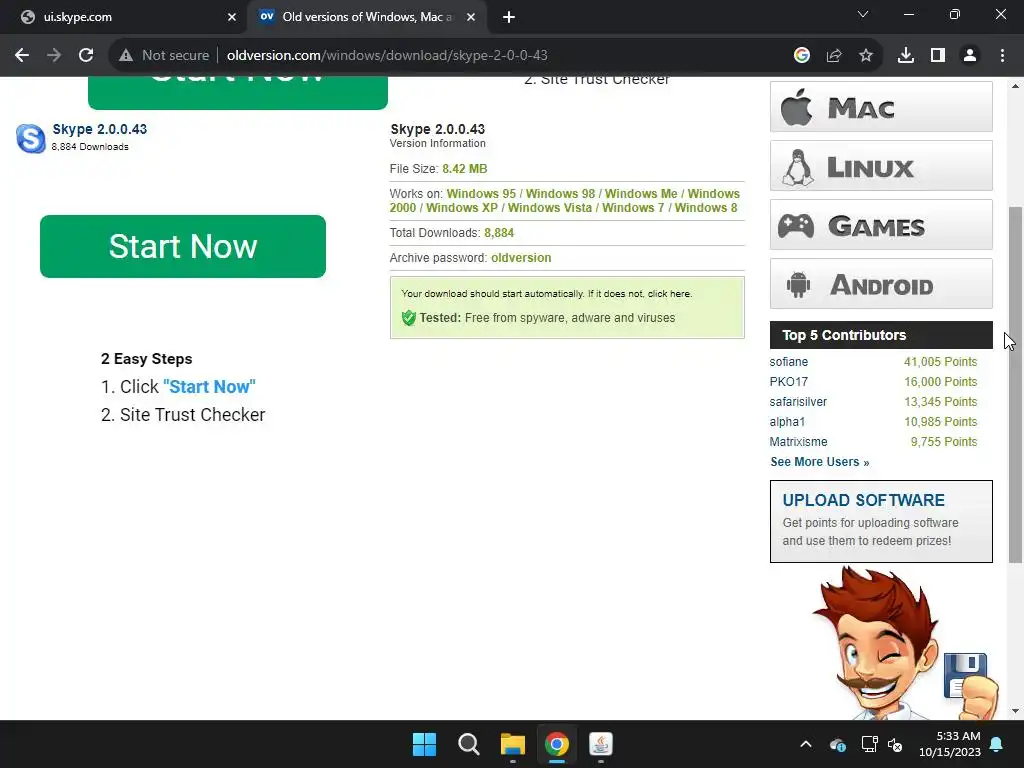Click file size 8.42 MB value
Screen dimensions: 1024x768
pyautogui.click(x=465, y=168)
